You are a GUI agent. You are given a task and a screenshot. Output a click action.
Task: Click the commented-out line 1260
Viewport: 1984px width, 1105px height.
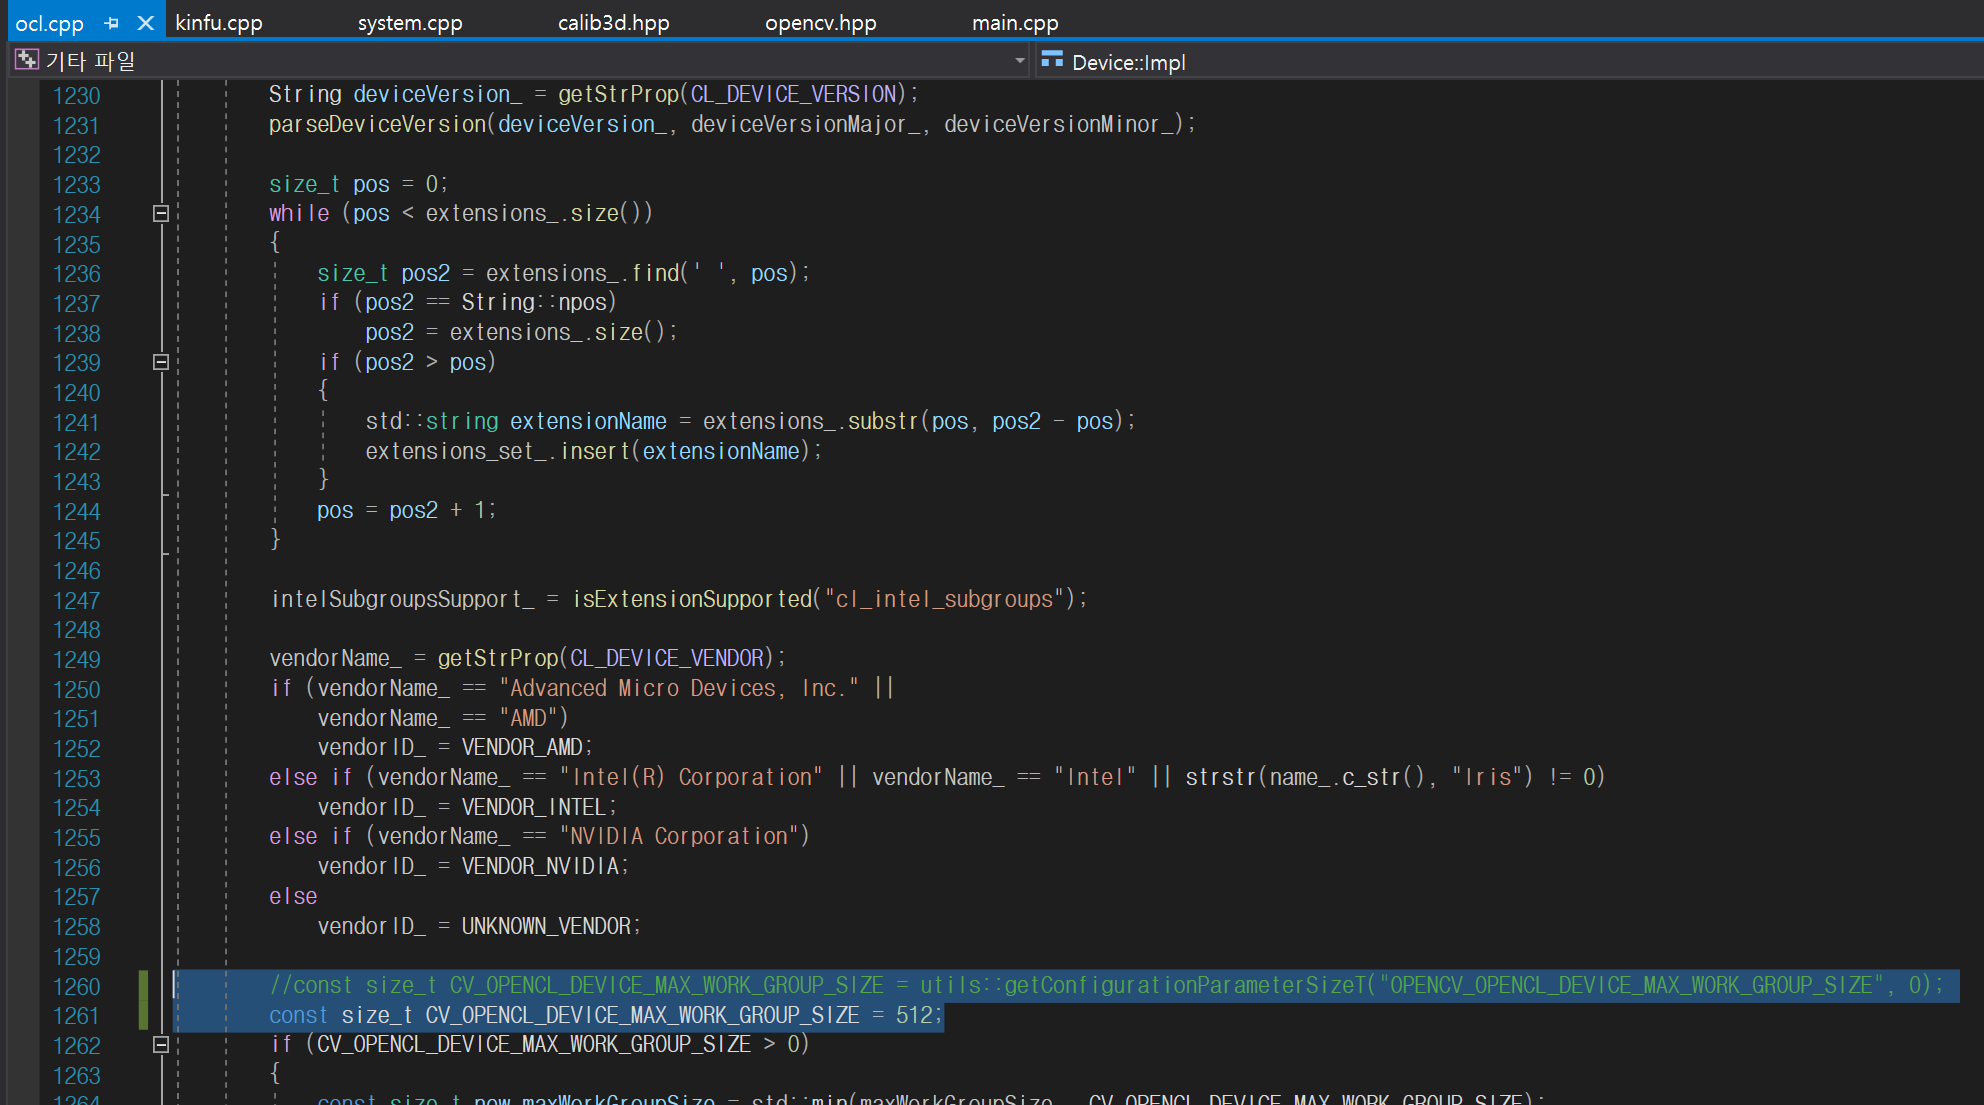click(1105, 985)
